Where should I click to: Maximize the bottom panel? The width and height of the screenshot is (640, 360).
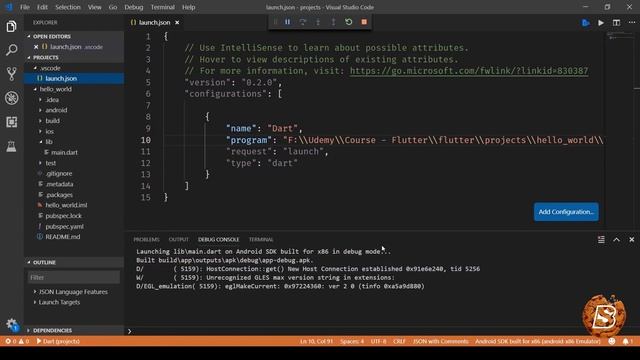click(x=616, y=240)
